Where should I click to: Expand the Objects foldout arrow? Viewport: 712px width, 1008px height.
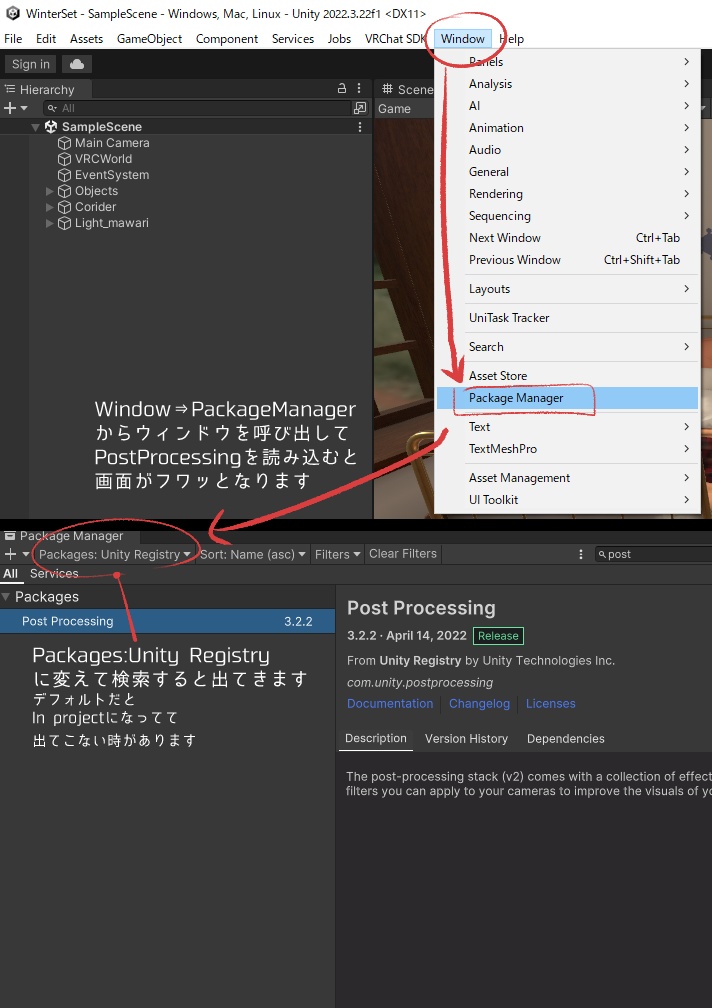tap(49, 191)
